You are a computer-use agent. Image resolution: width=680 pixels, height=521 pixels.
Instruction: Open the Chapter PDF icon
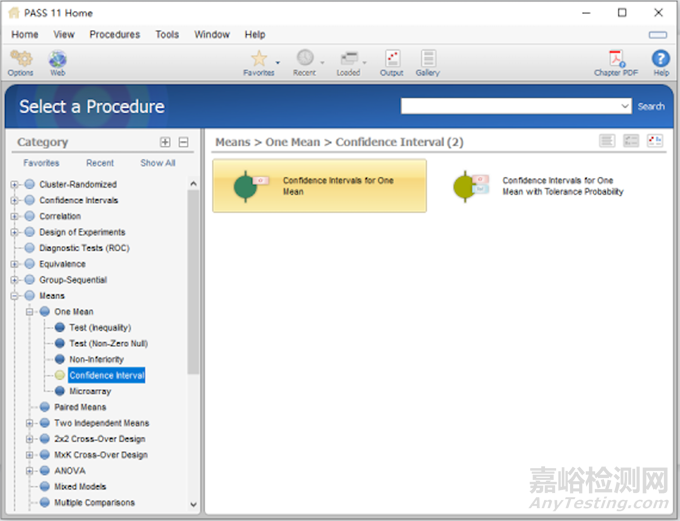point(616,60)
